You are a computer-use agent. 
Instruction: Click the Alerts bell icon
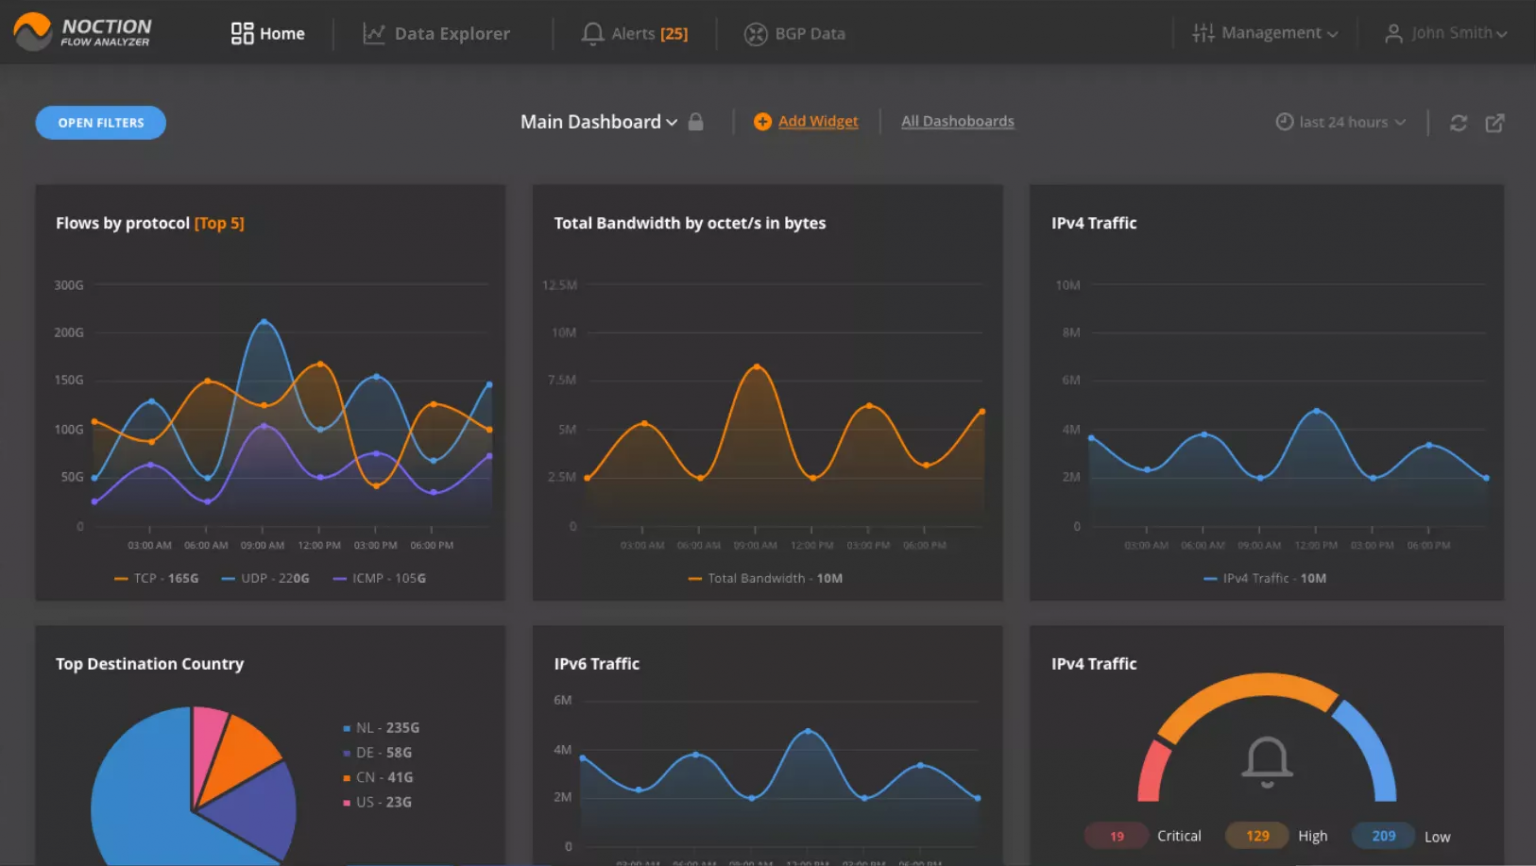click(x=594, y=32)
